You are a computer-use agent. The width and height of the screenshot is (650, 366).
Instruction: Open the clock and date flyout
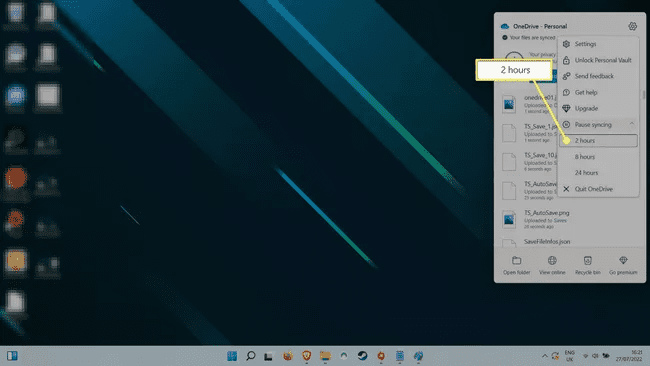click(629, 356)
